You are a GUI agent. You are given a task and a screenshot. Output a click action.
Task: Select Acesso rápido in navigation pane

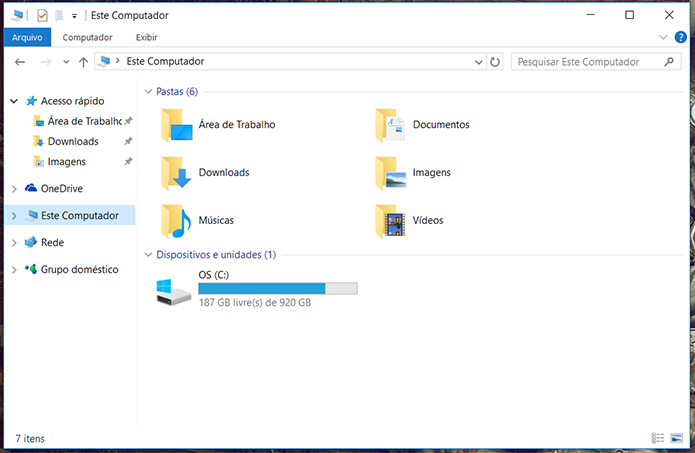point(72,101)
